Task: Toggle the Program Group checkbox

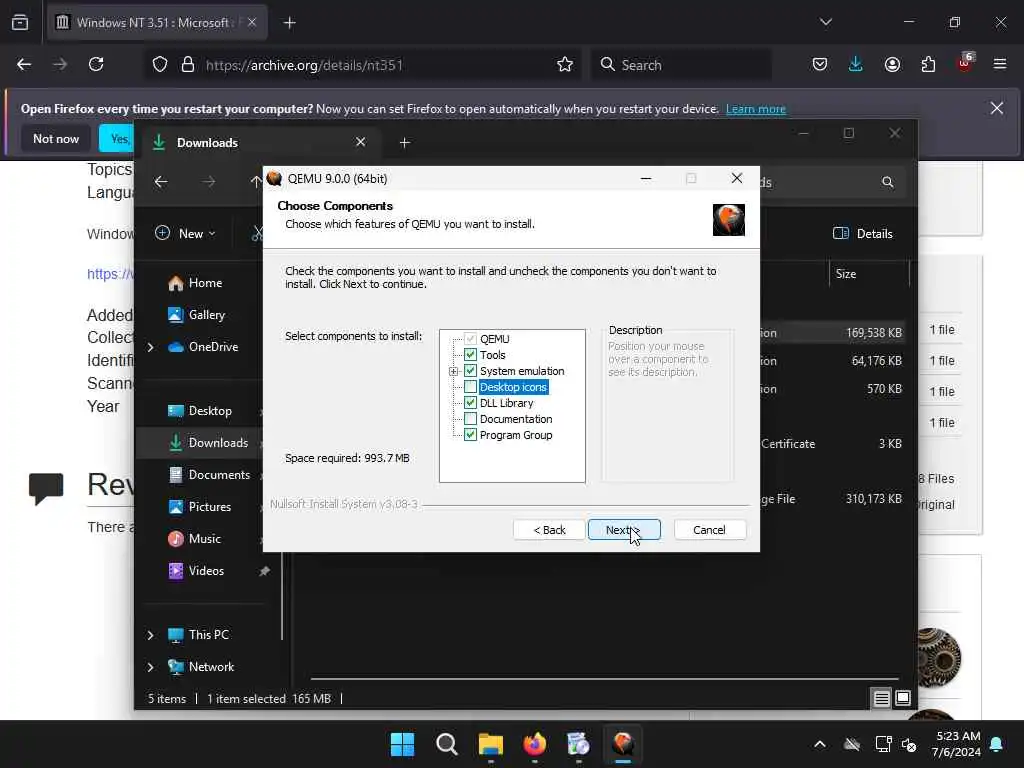Action: pos(470,435)
